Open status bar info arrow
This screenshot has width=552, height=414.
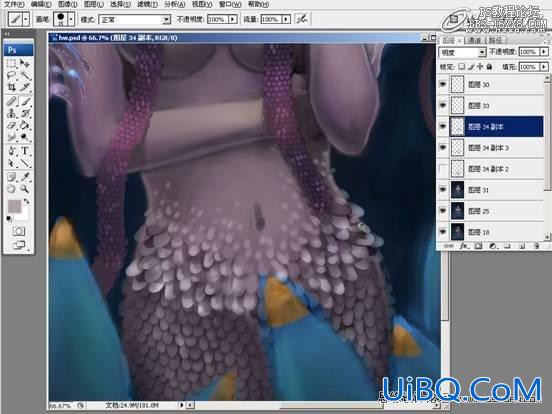(x=182, y=405)
